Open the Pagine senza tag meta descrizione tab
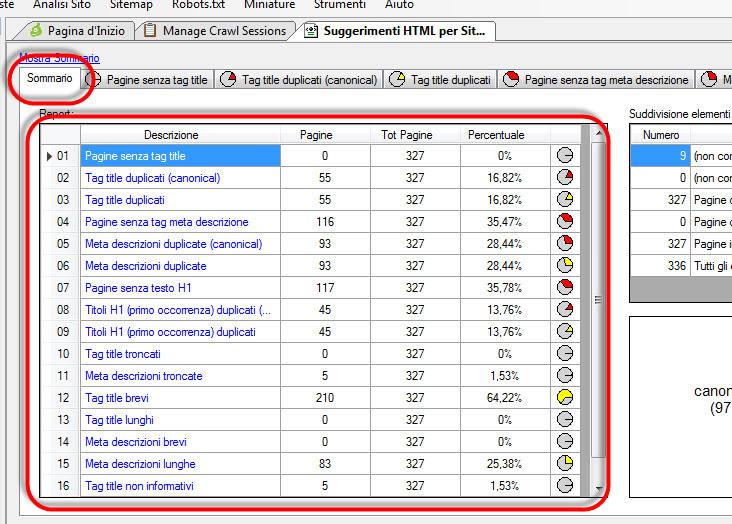The width and height of the screenshot is (732, 524). (x=596, y=79)
